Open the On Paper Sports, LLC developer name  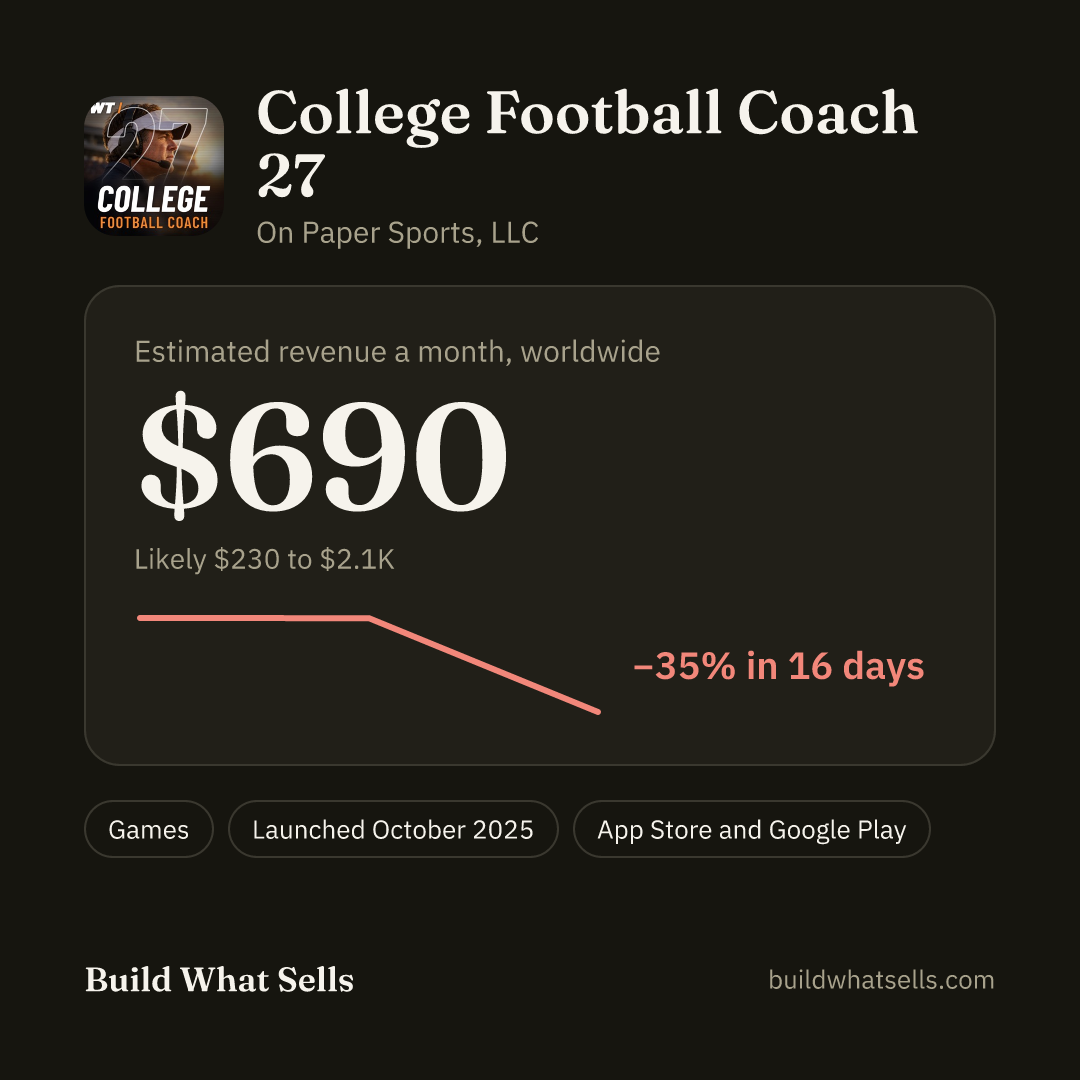point(397,233)
